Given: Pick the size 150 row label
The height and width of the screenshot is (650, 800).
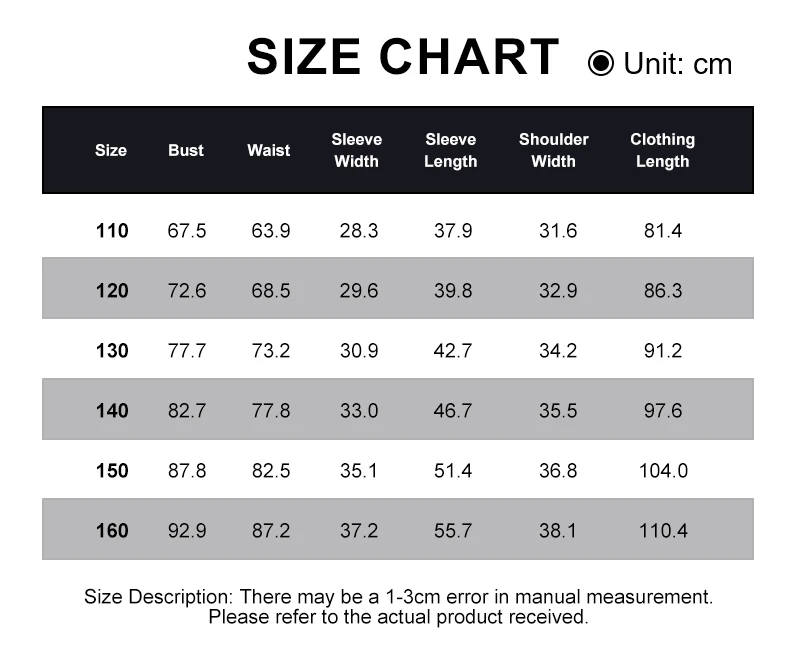Looking at the screenshot, I should 112,471.
